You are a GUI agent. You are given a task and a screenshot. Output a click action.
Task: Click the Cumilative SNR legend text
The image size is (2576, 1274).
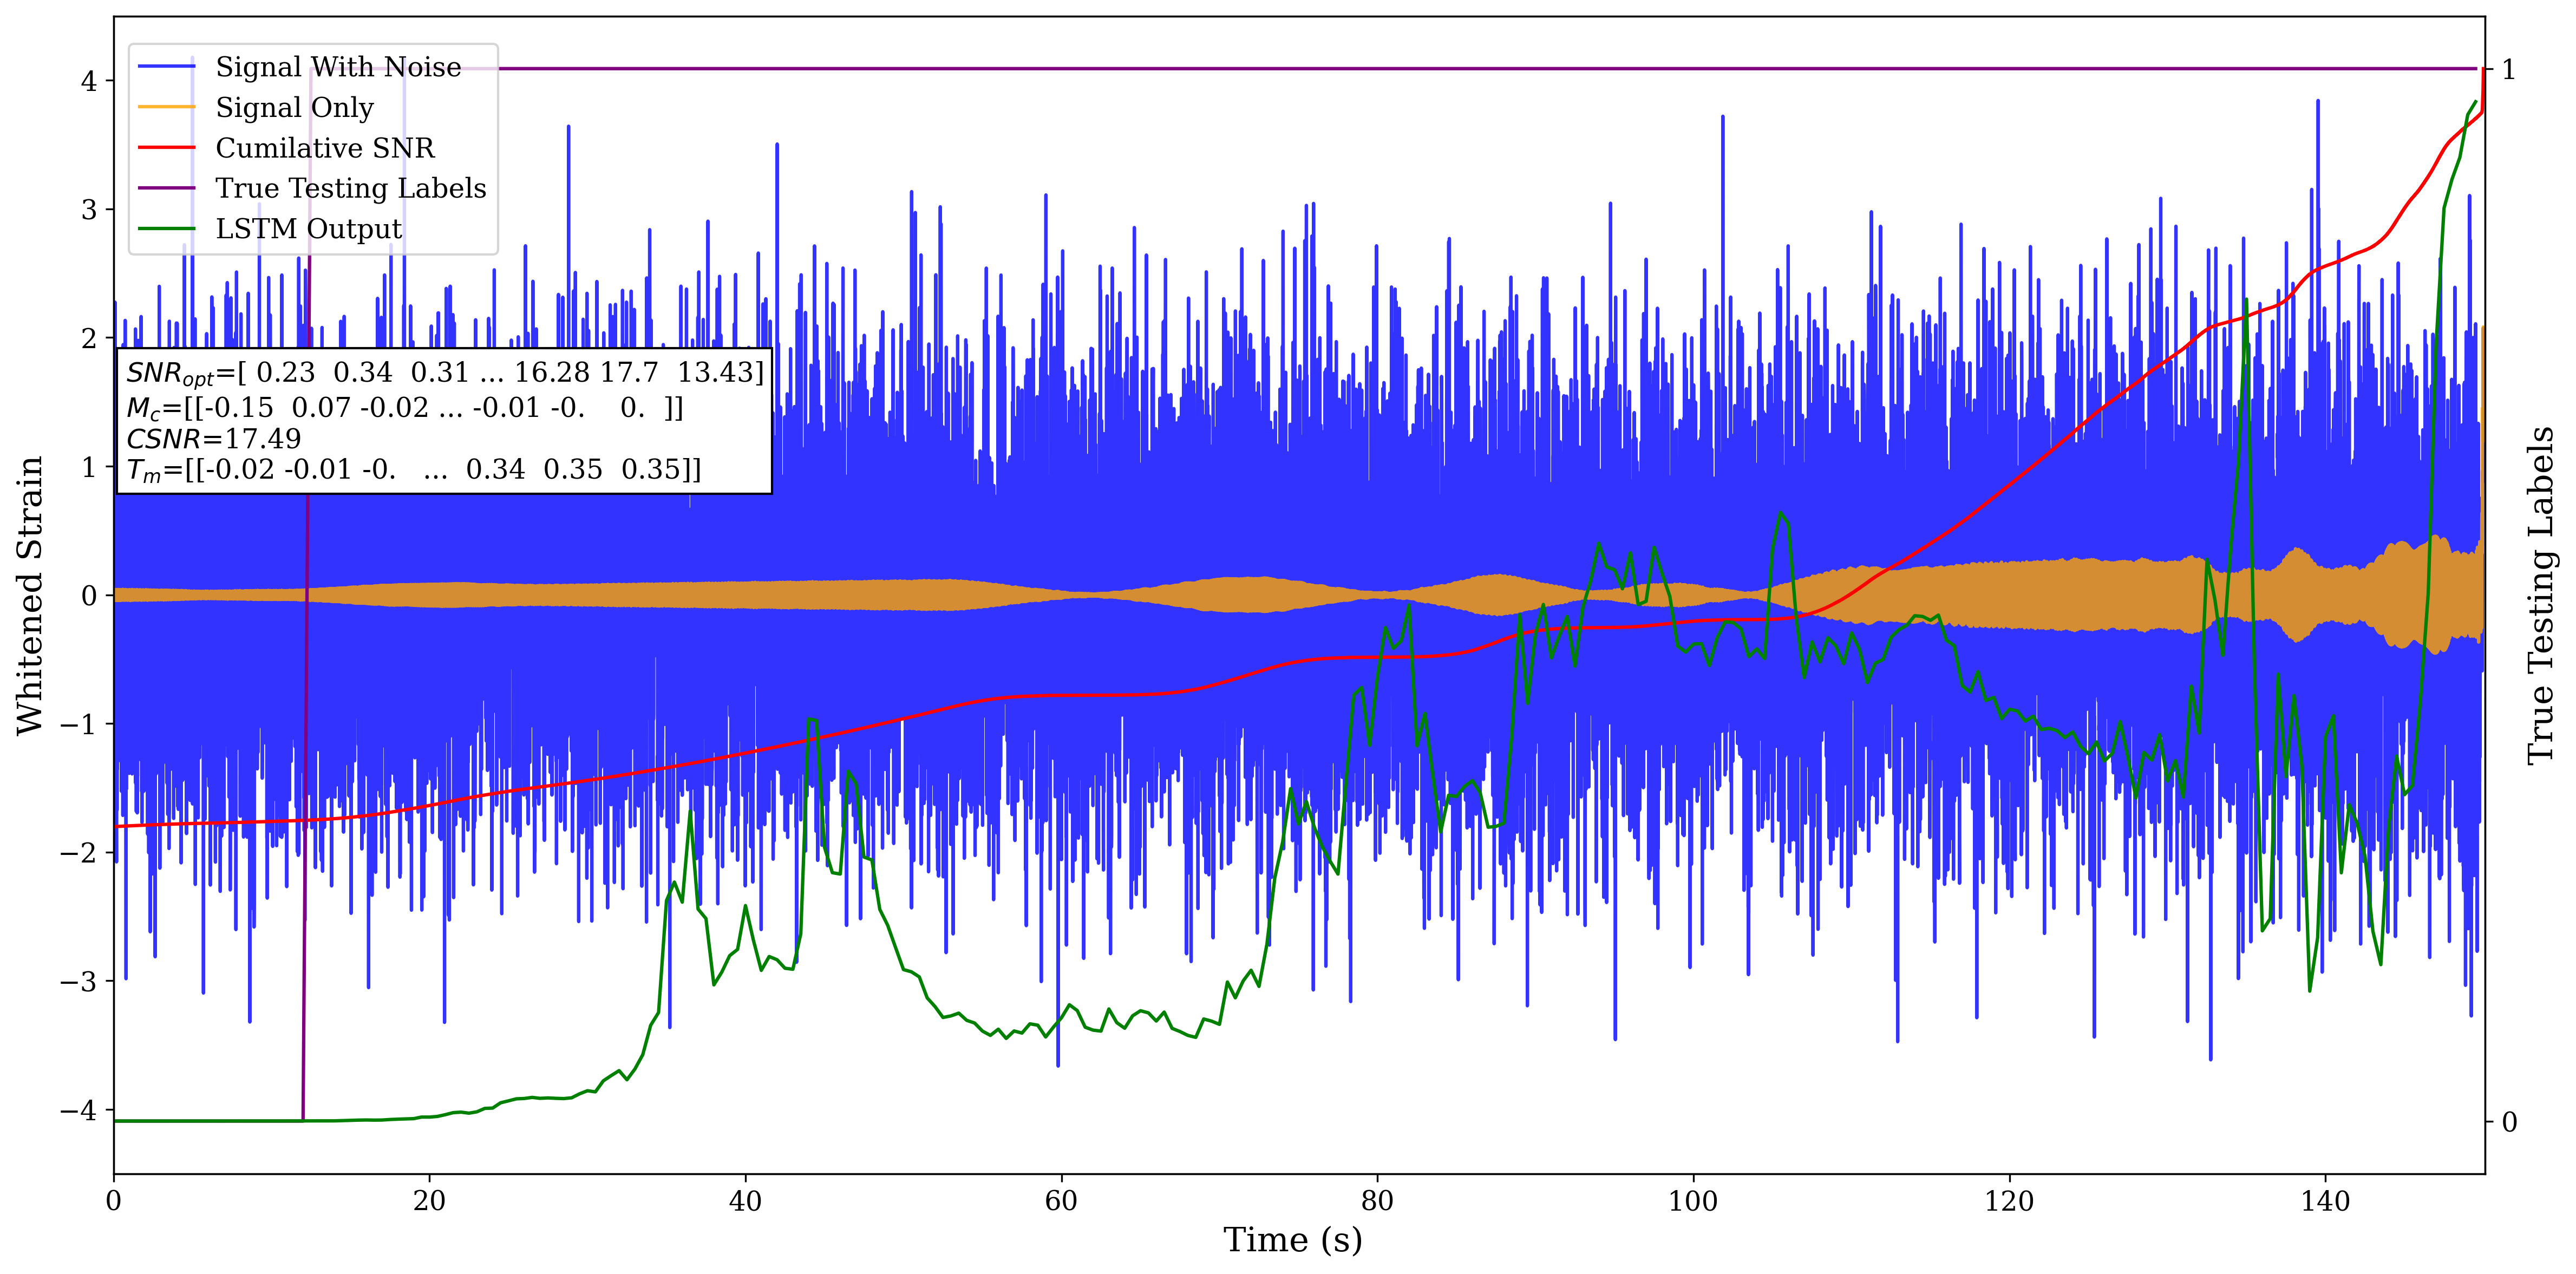(325, 148)
